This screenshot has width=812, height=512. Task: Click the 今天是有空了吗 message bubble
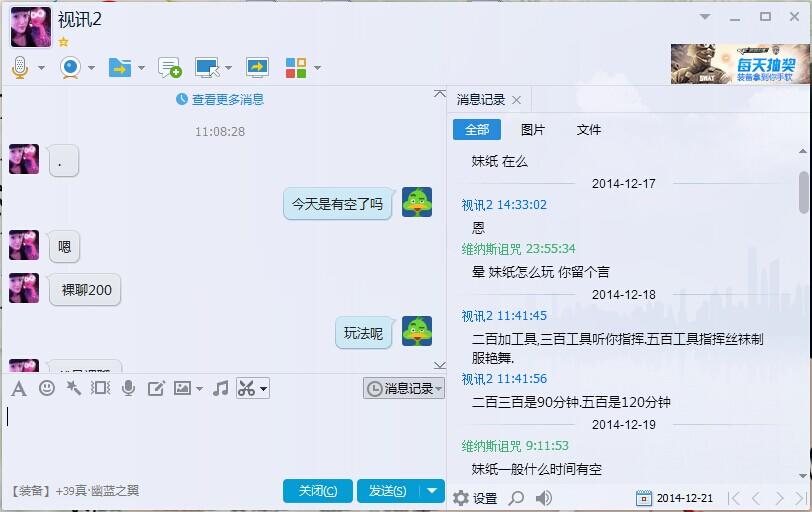pyautogui.click(x=338, y=203)
